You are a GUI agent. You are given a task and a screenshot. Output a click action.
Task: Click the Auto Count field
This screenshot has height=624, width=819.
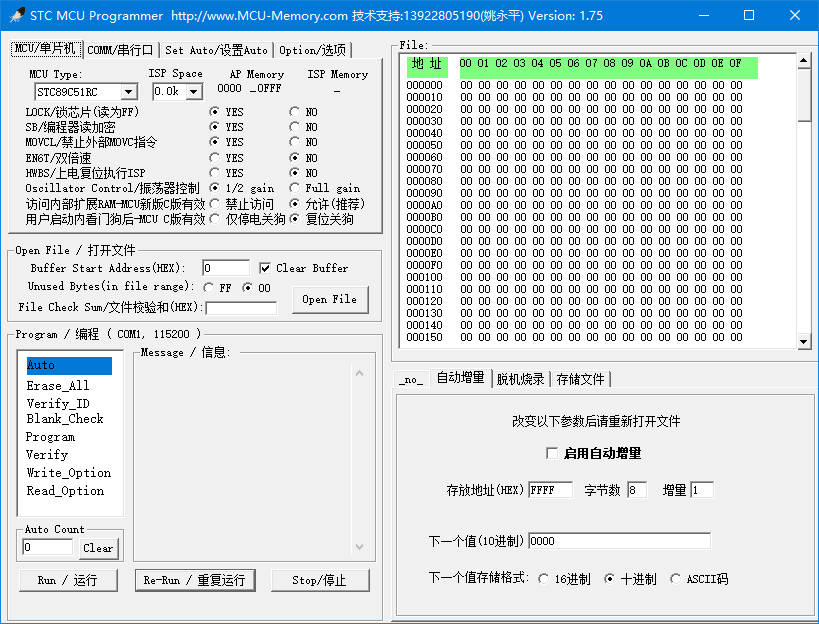[47, 547]
